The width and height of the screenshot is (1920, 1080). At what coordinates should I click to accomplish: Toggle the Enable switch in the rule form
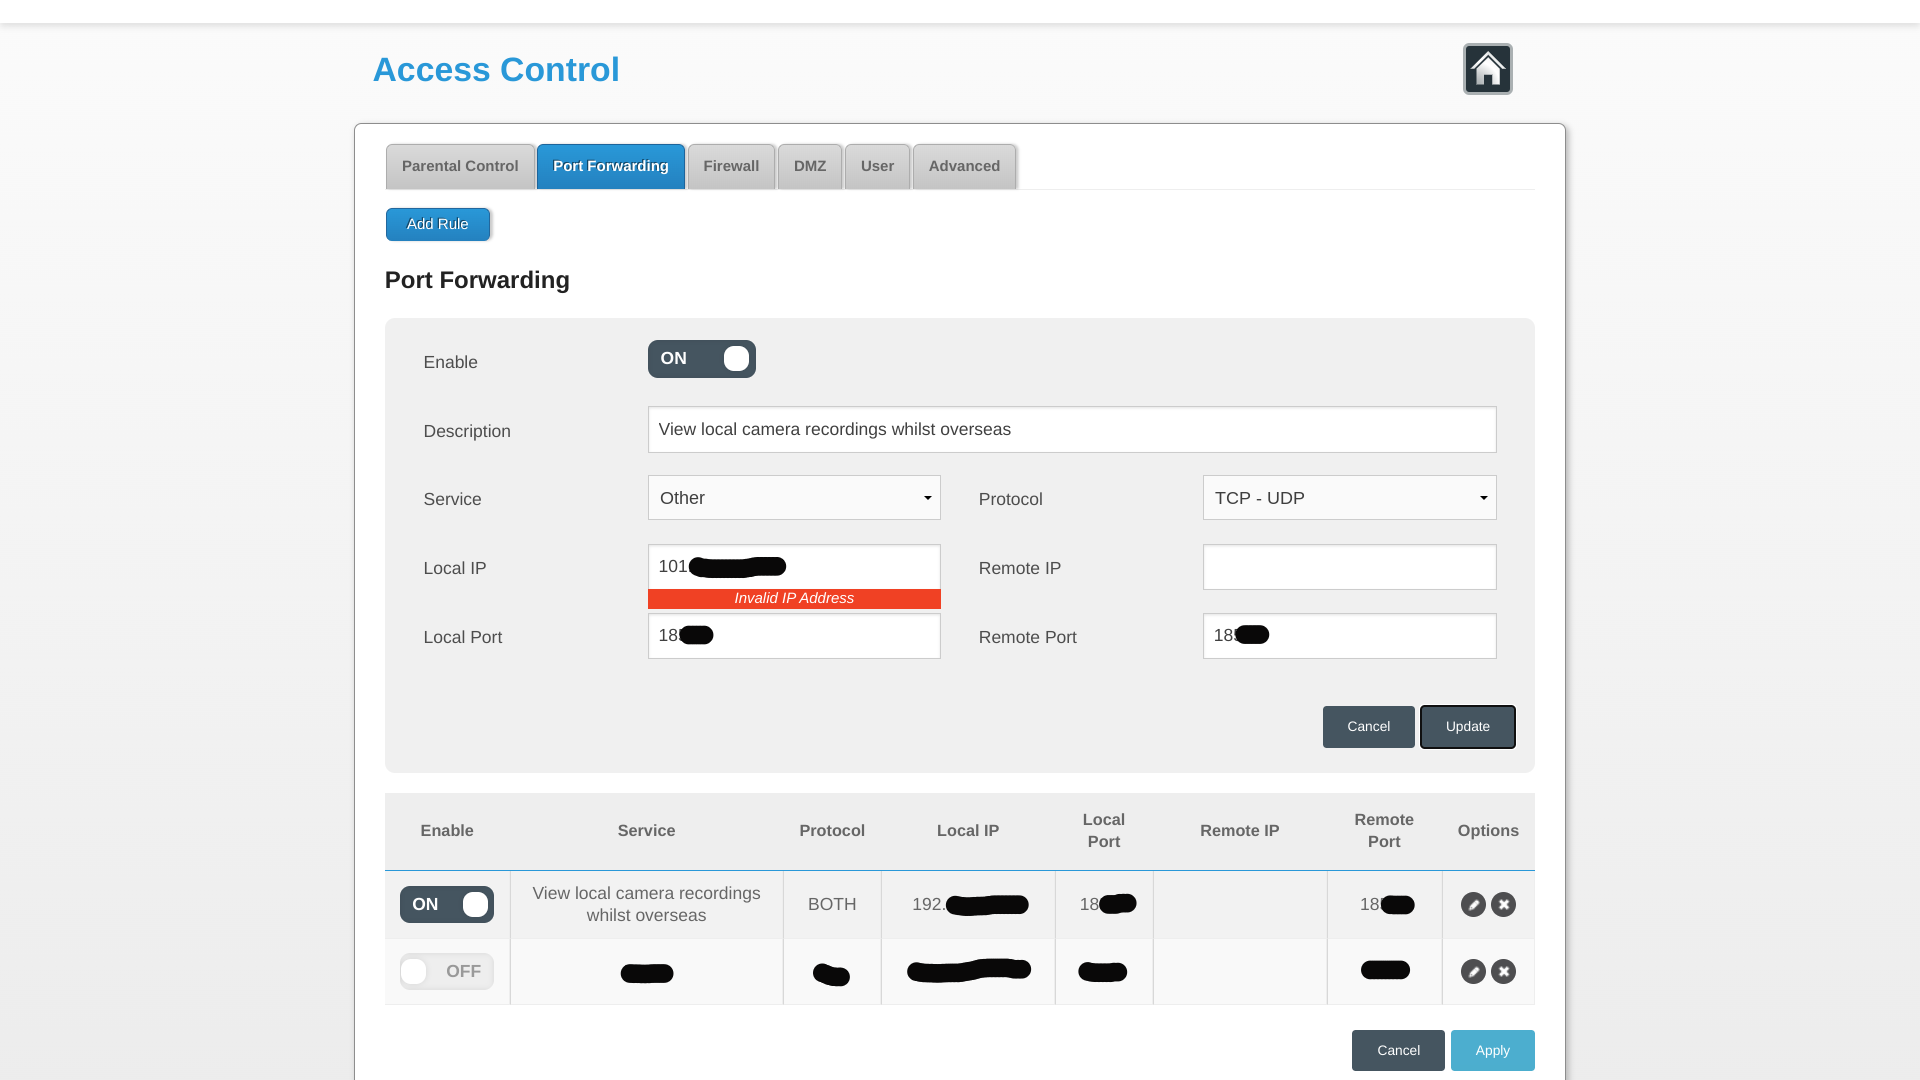pos(701,359)
